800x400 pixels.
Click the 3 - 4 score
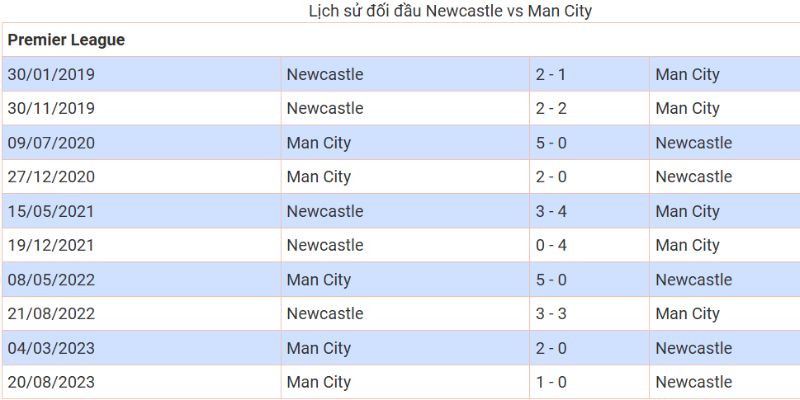click(x=551, y=211)
